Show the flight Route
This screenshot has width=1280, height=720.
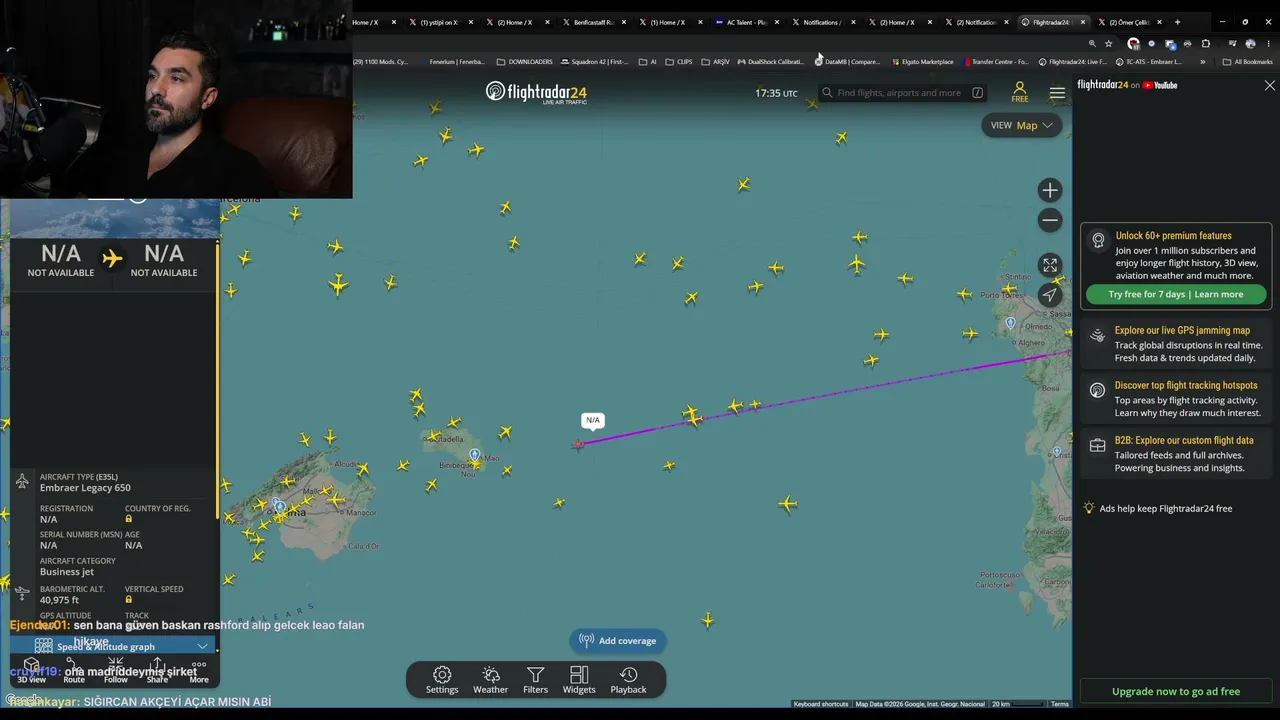point(74,669)
